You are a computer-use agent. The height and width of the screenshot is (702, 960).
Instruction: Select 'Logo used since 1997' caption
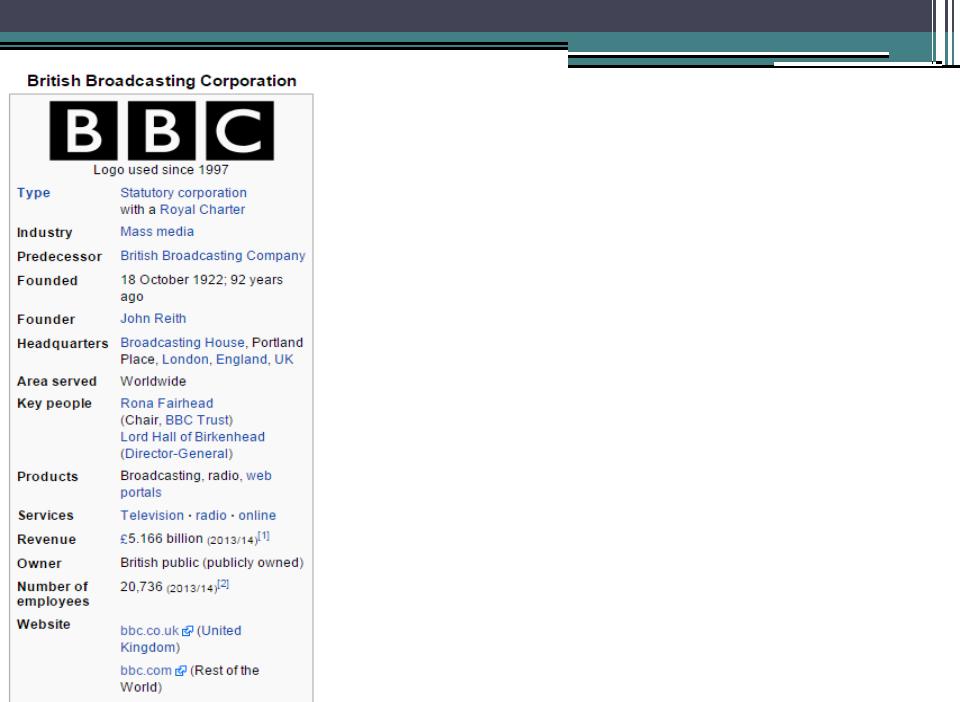(x=161, y=170)
